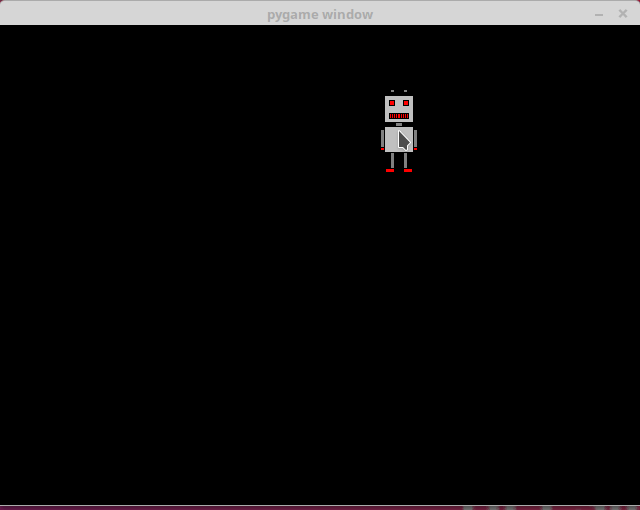Click the robot's right red foot
Image resolution: width=640 pixels, height=510 pixels.
pyautogui.click(x=408, y=170)
